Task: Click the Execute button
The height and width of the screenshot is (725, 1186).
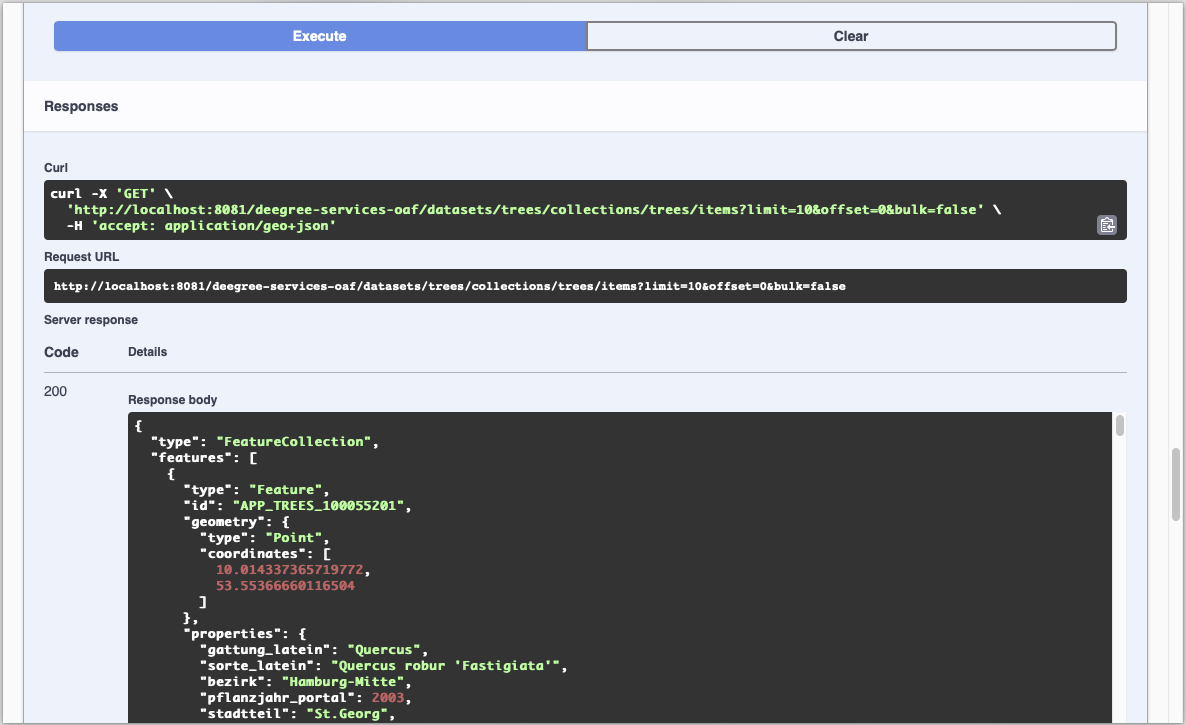Action: coord(319,36)
